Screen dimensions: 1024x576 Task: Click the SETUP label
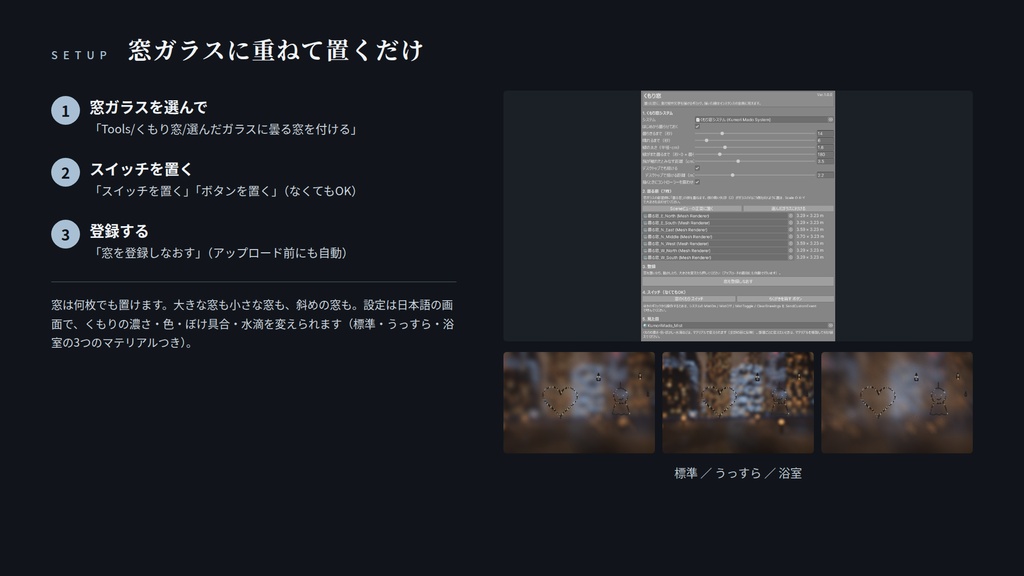tap(80, 55)
